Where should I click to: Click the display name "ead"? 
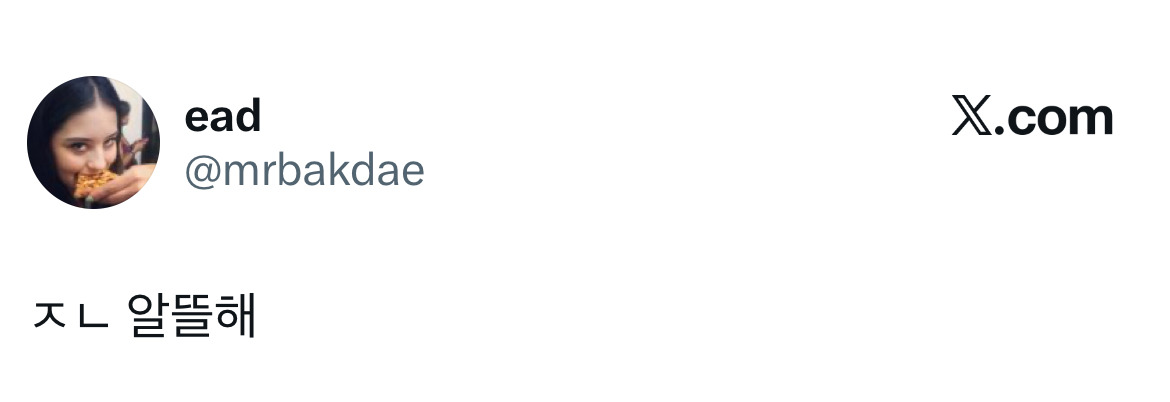[x=222, y=117]
